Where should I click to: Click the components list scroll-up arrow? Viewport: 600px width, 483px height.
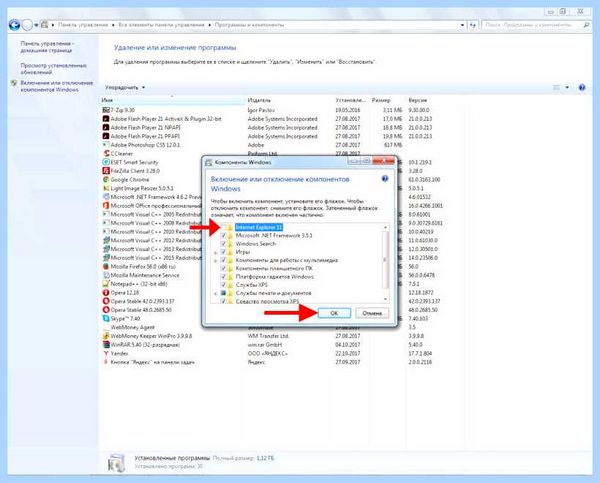385,227
